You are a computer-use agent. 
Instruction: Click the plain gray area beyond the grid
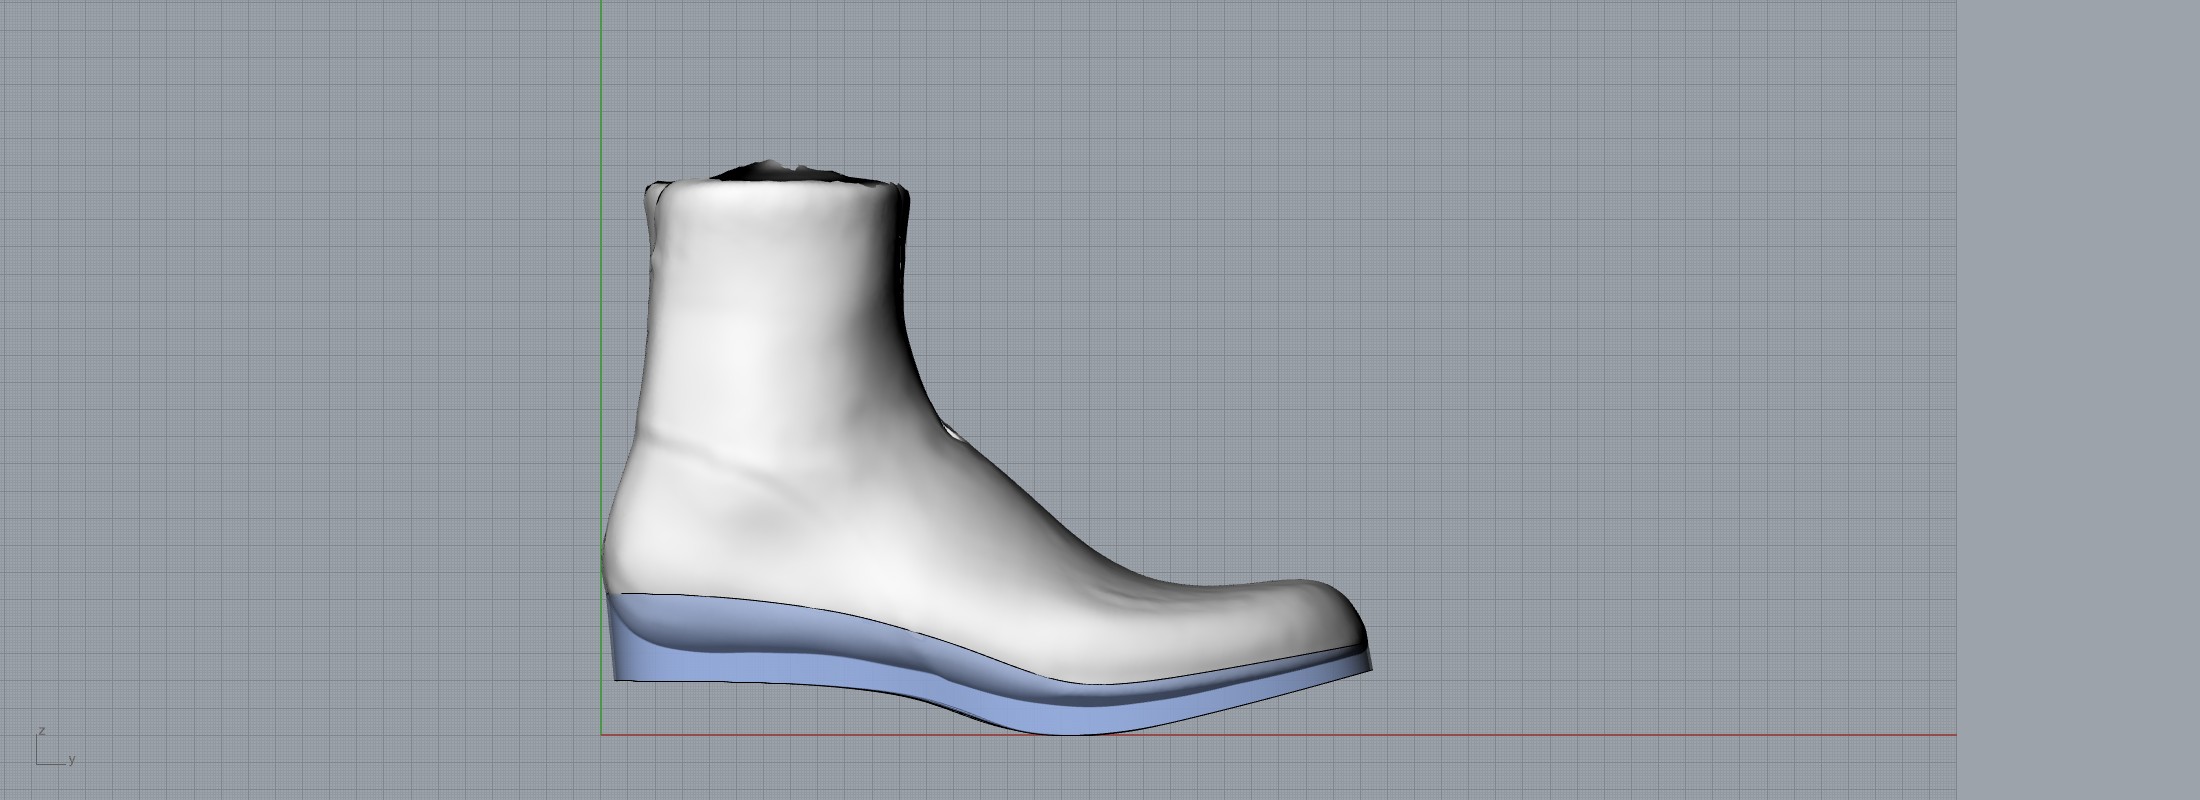2080,400
